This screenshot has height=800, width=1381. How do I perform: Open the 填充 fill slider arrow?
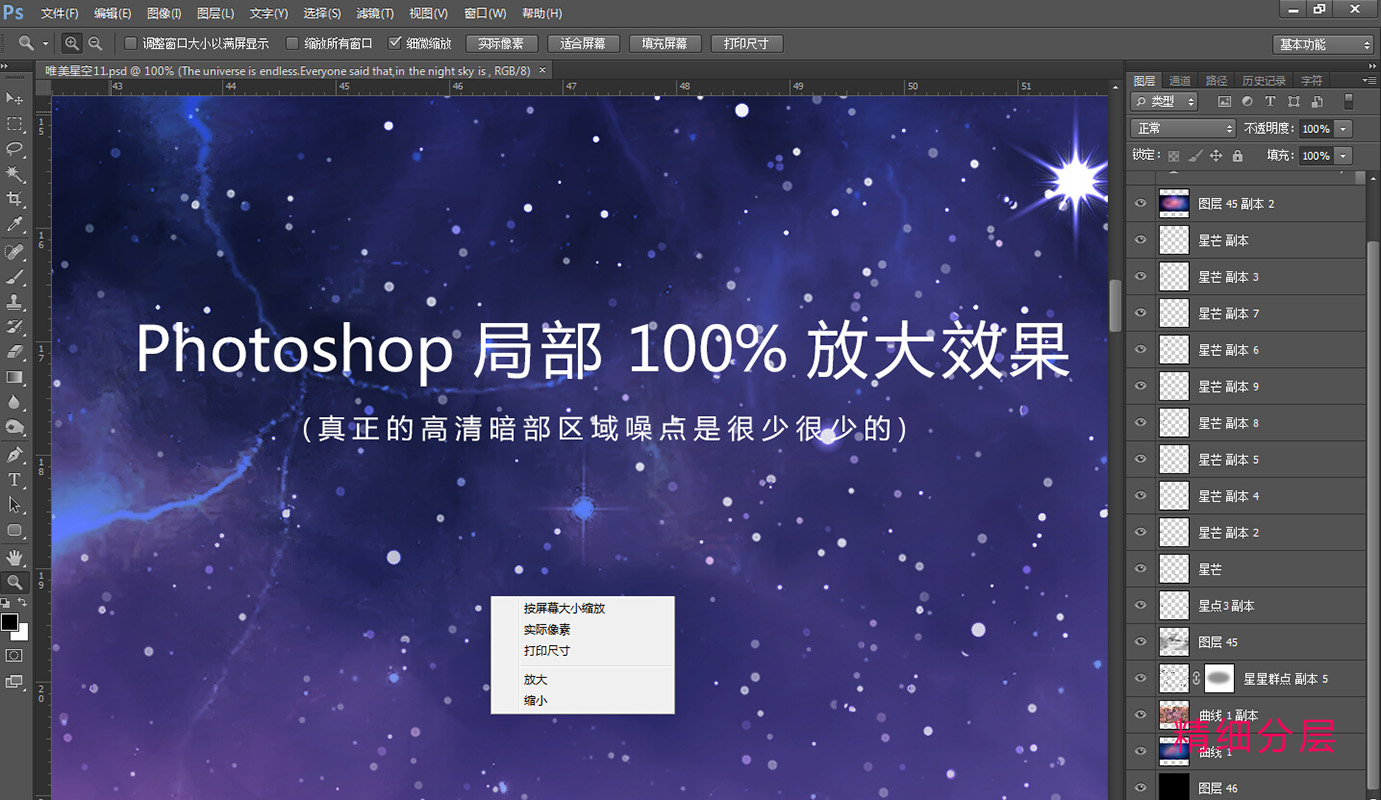point(1343,156)
